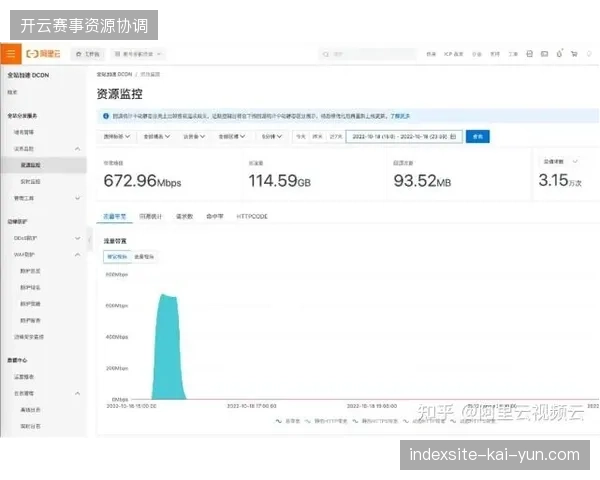Click the calendar icon in date field

(x=453, y=137)
